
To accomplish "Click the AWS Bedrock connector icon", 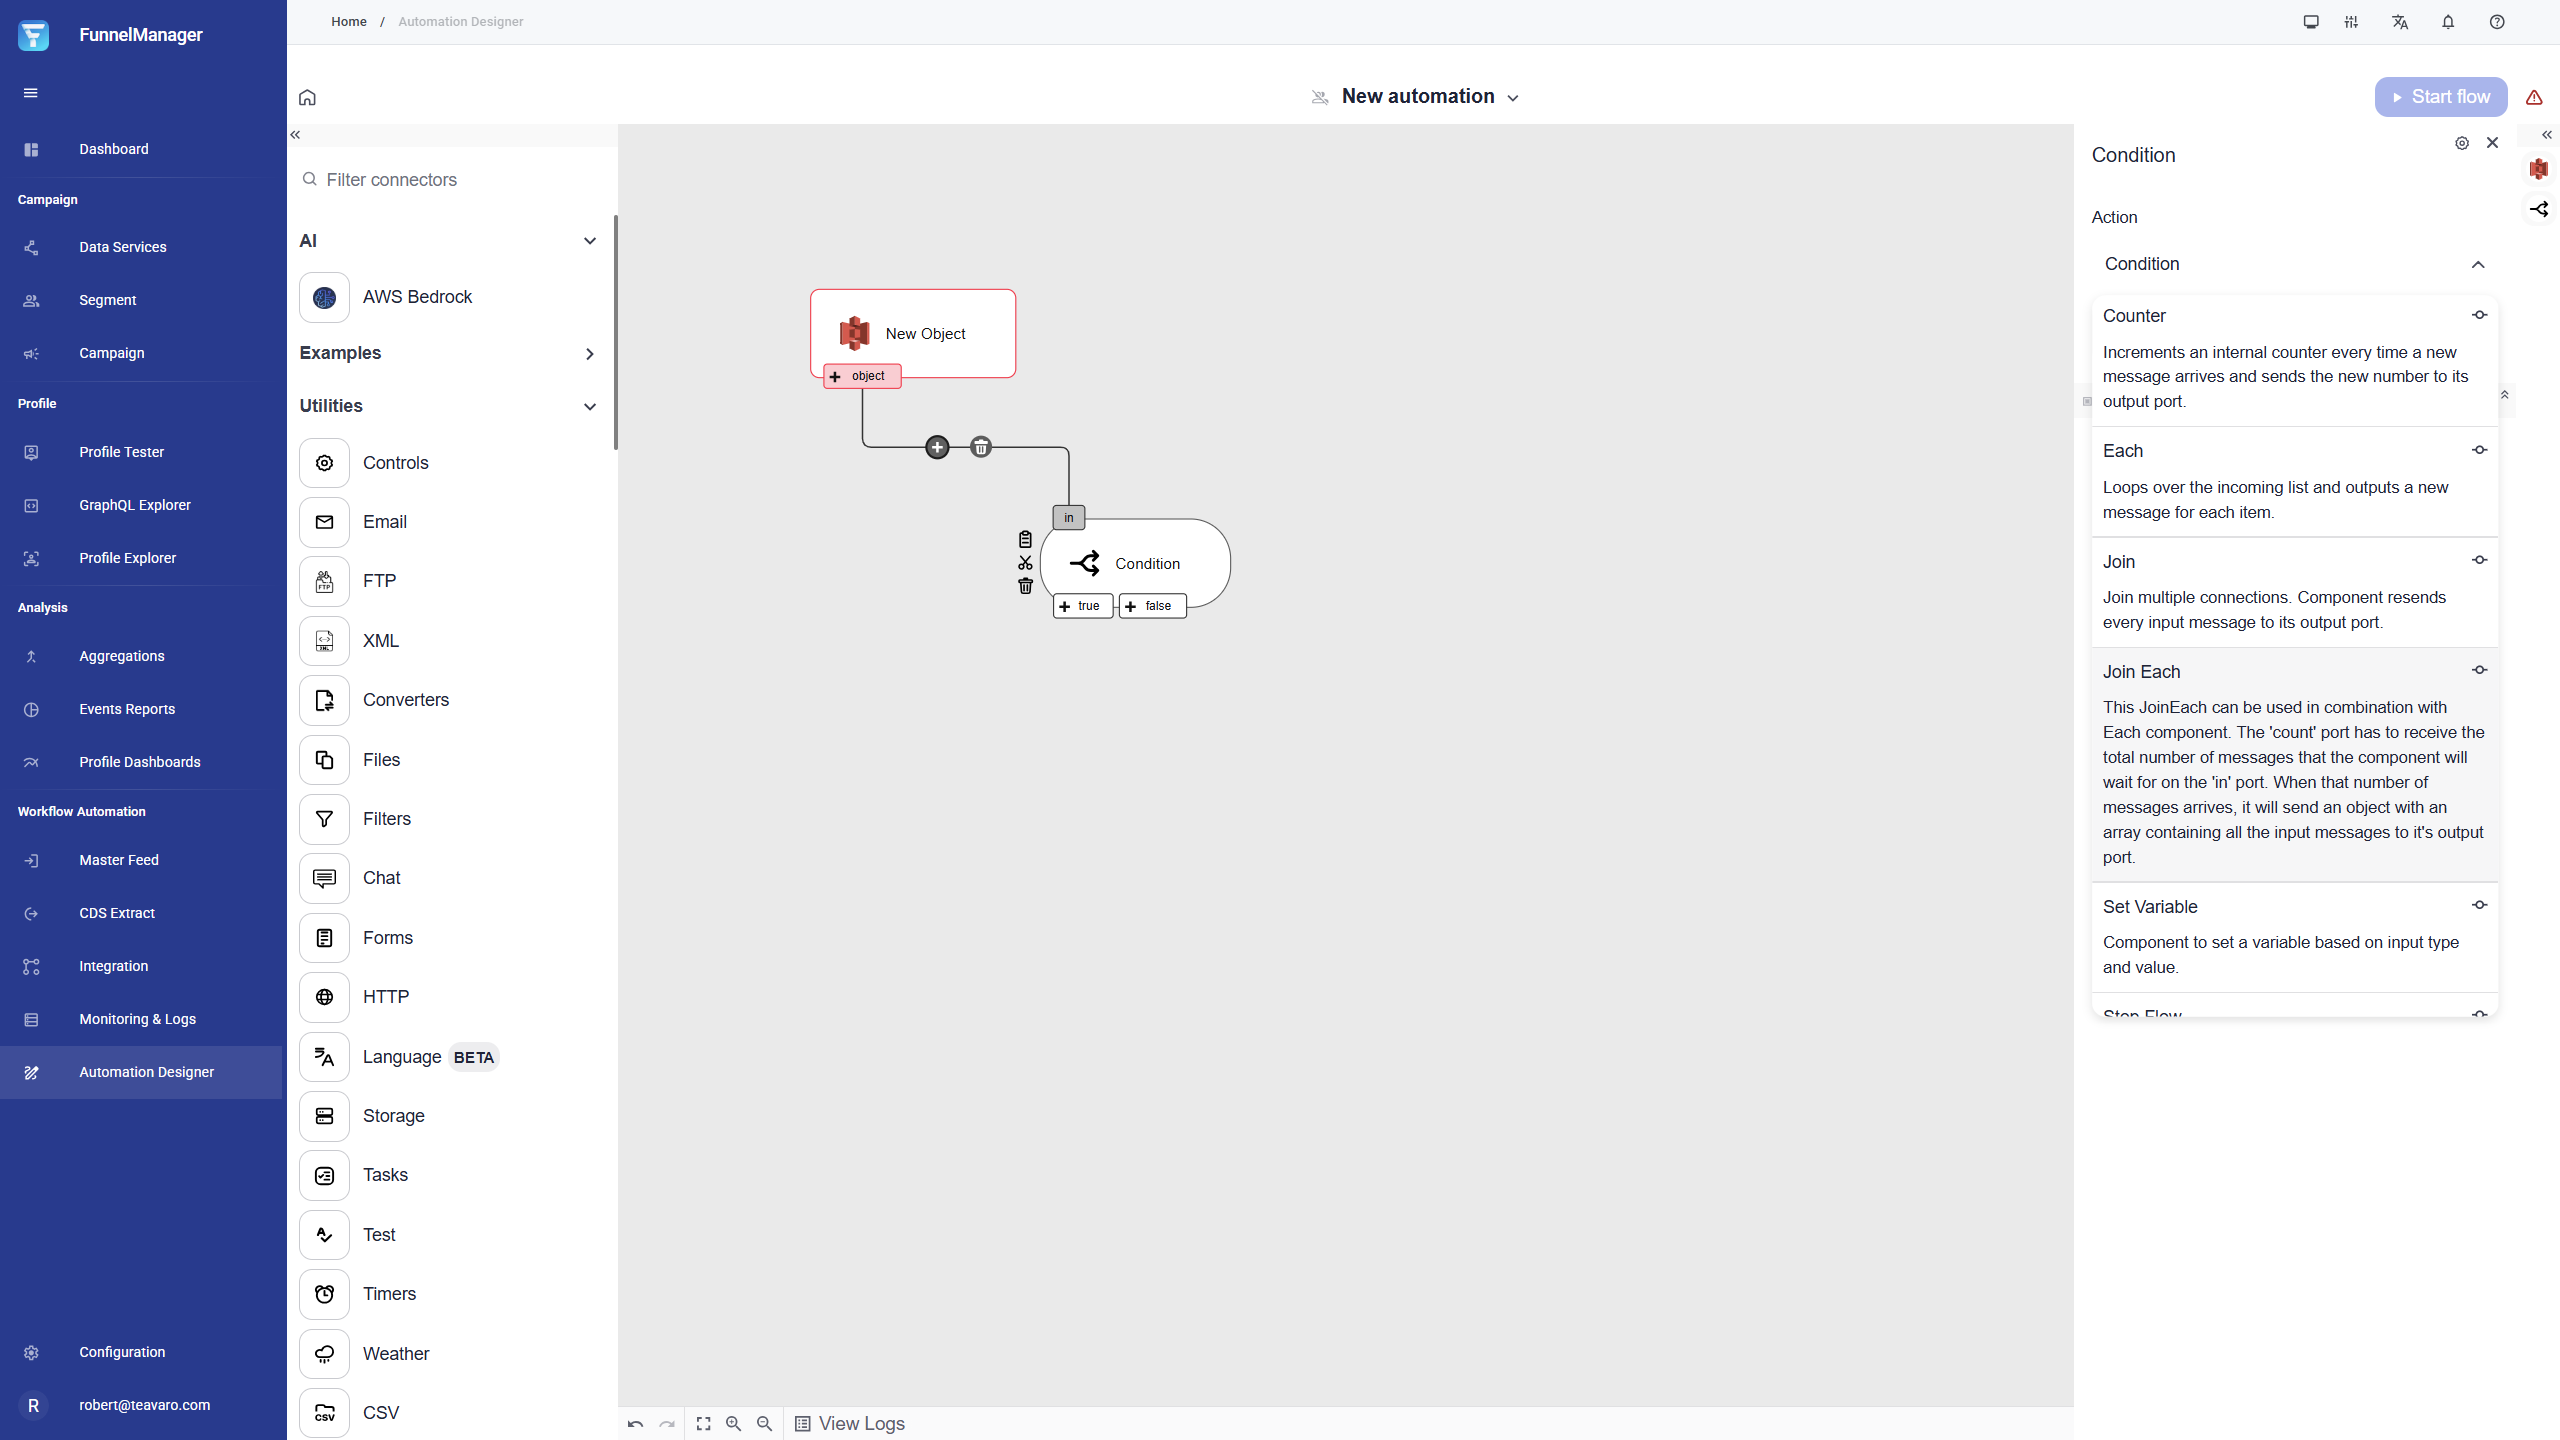I will (324, 297).
